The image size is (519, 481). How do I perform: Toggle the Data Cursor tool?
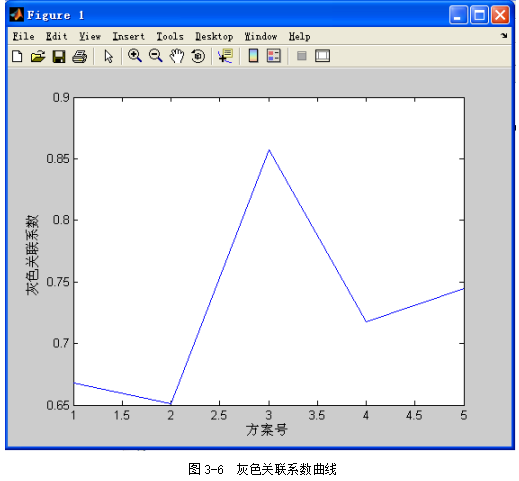tap(226, 56)
